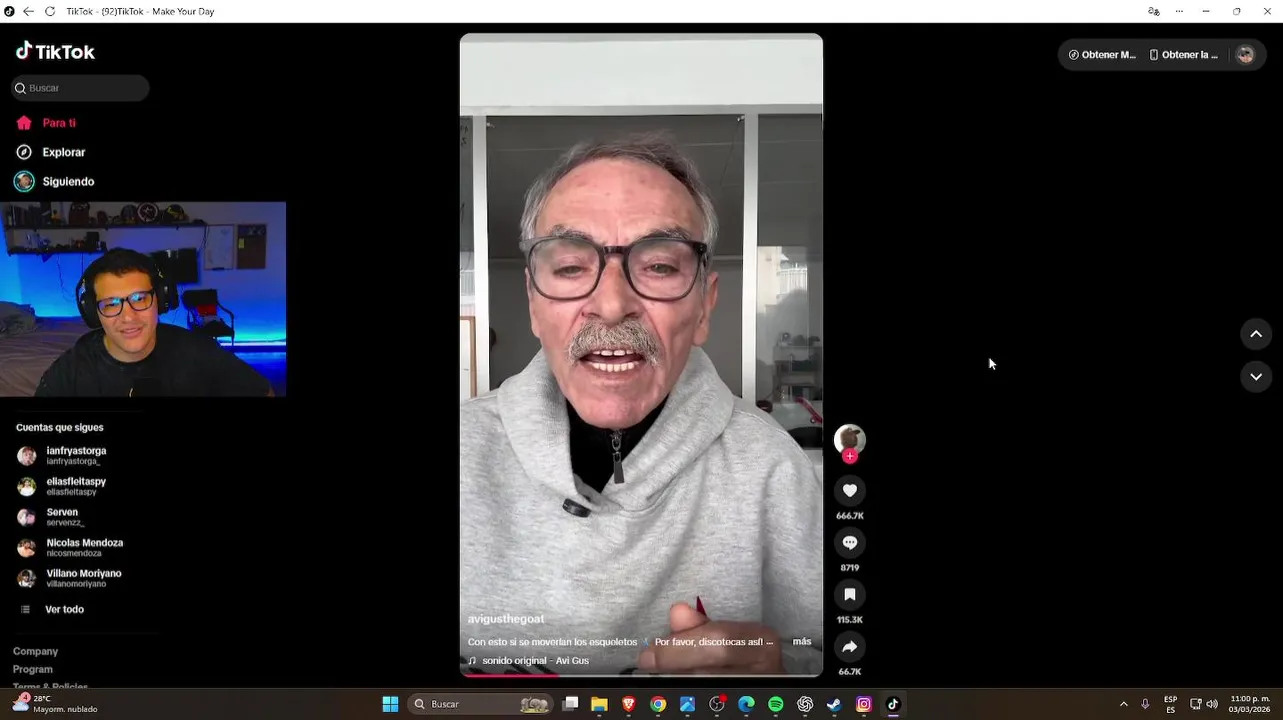The height and width of the screenshot is (720, 1283).
Task: Click the Program footer link
Action: coord(33,669)
